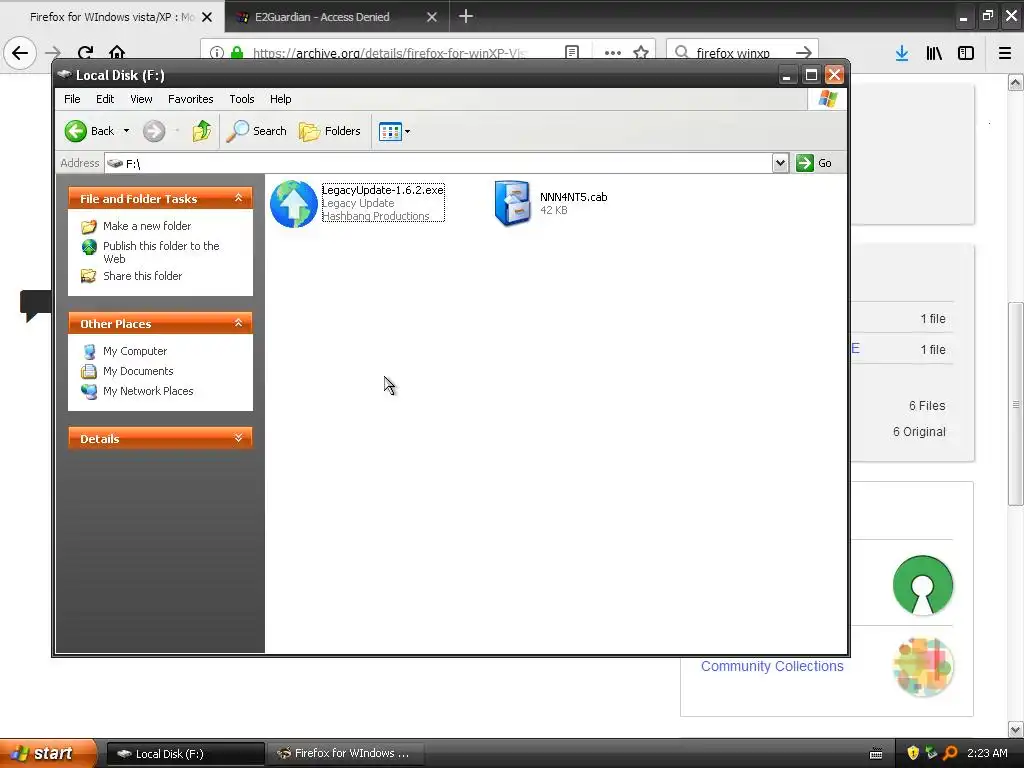Select Local Disk (F:) taskbar button
The height and width of the screenshot is (768, 1024).
tap(185, 754)
